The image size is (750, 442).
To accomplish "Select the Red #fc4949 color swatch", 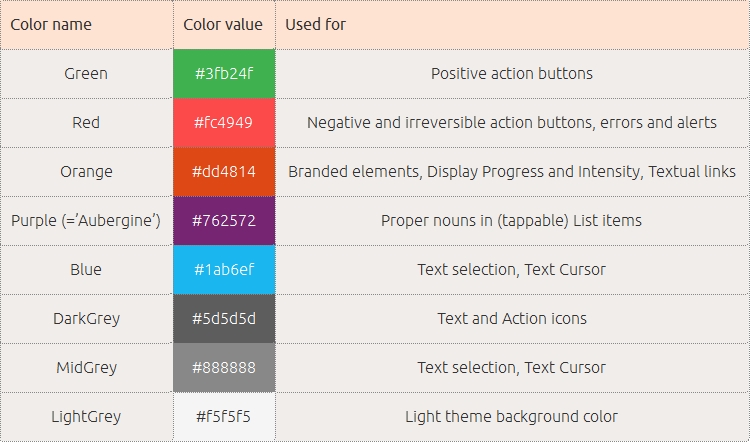I will [x=224, y=123].
